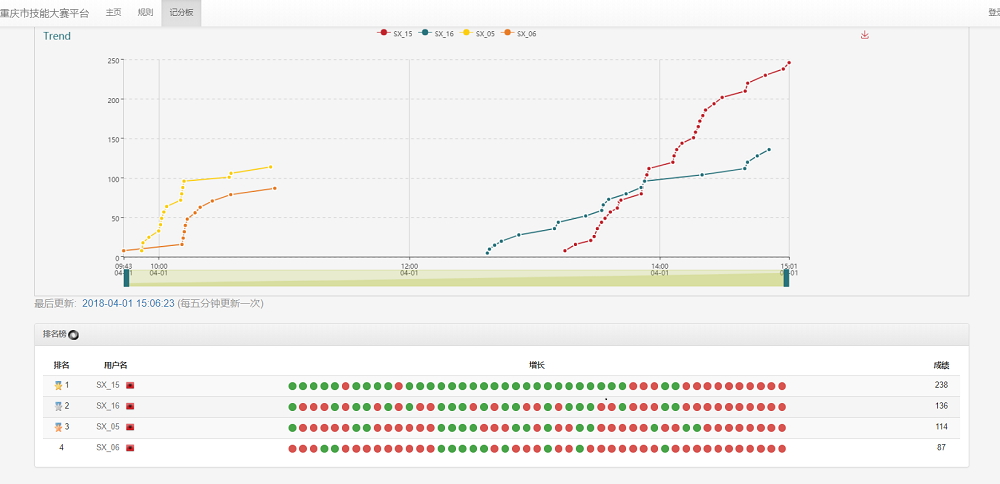Click the silver medal icon for rank 2
This screenshot has height=484, width=1000.
58,406
